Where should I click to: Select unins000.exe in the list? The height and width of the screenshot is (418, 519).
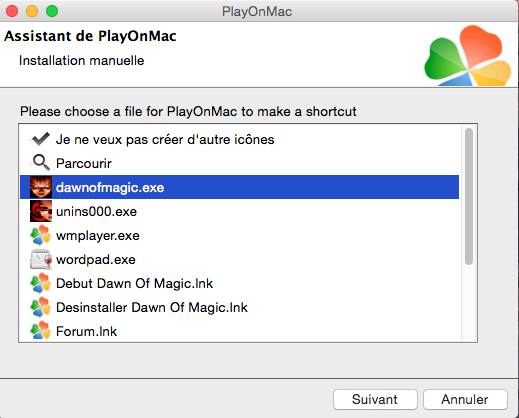(239, 211)
